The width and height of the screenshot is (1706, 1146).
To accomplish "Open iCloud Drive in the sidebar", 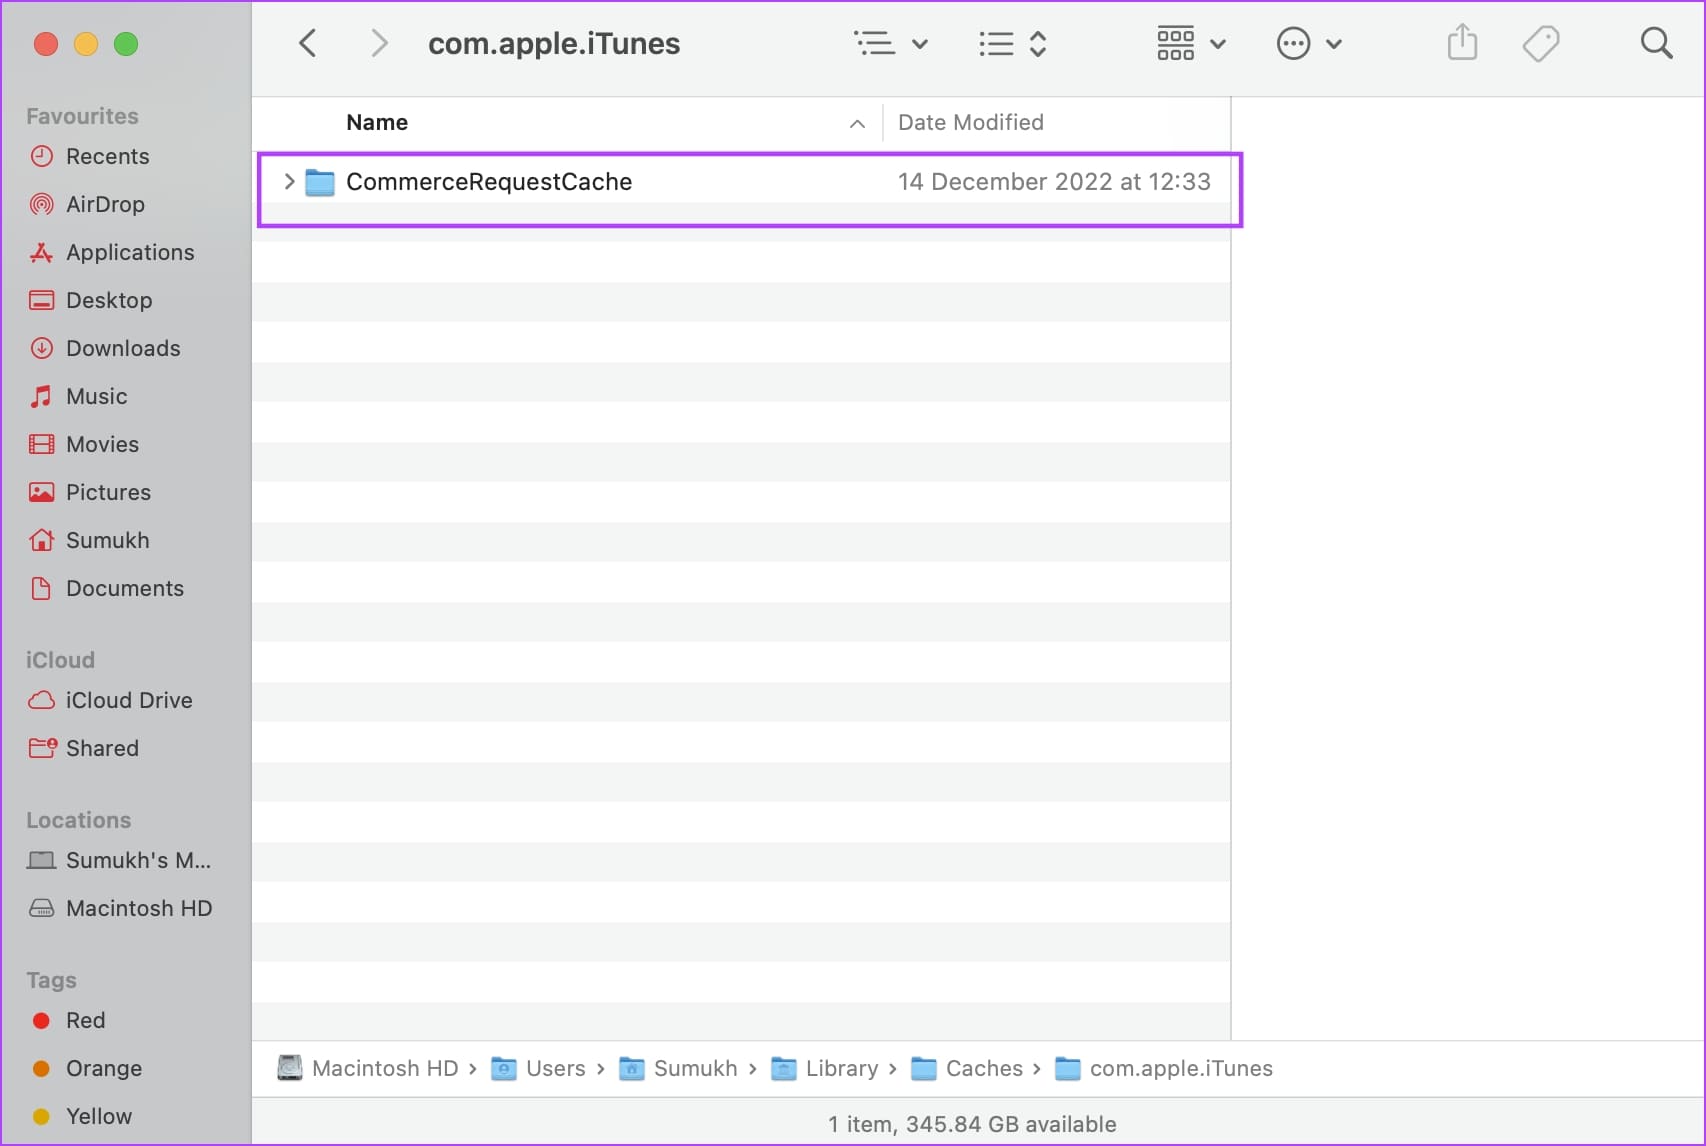I will tap(129, 700).
